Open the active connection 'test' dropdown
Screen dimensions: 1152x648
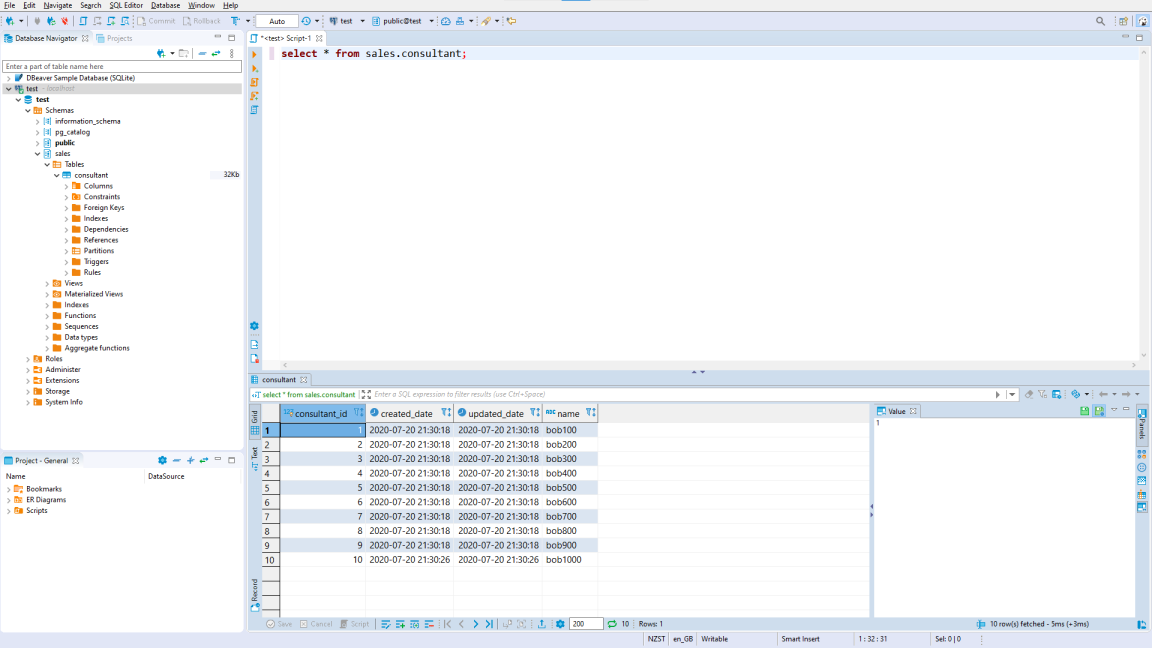tap(362, 21)
